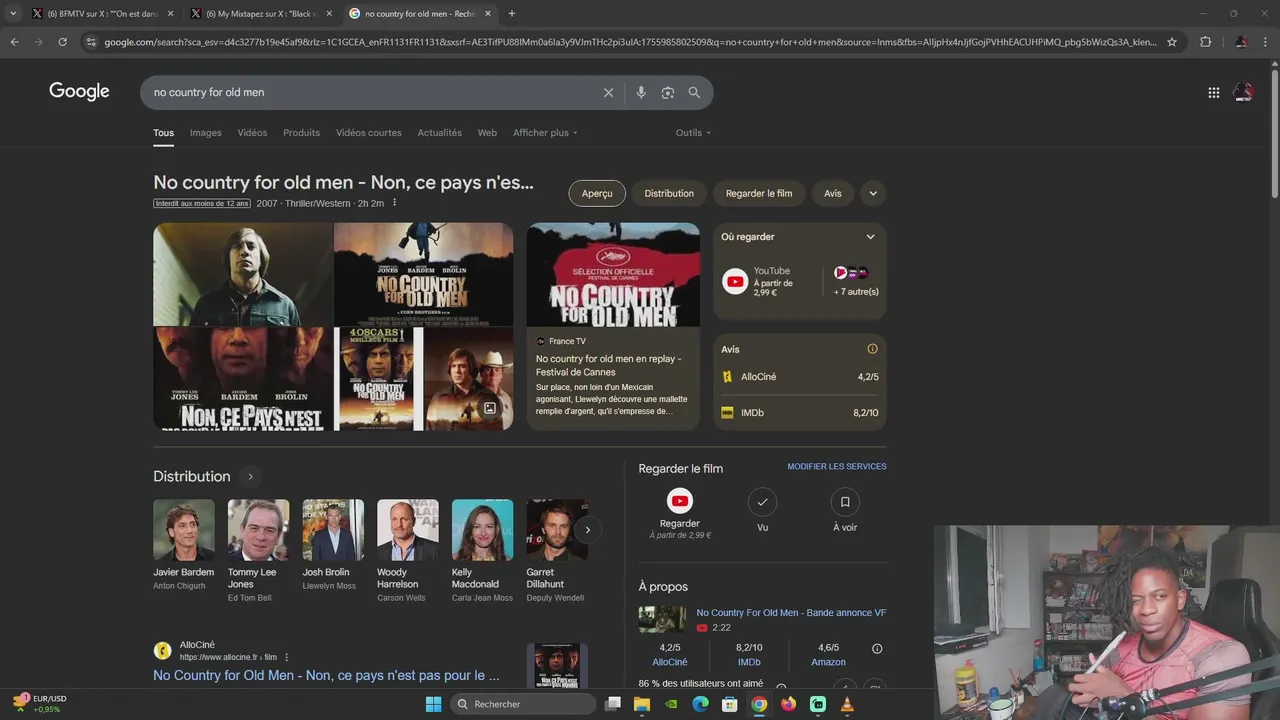Open Javier Bardem cast thumbnail
The width and height of the screenshot is (1280, 720).
tap(184, 530)
